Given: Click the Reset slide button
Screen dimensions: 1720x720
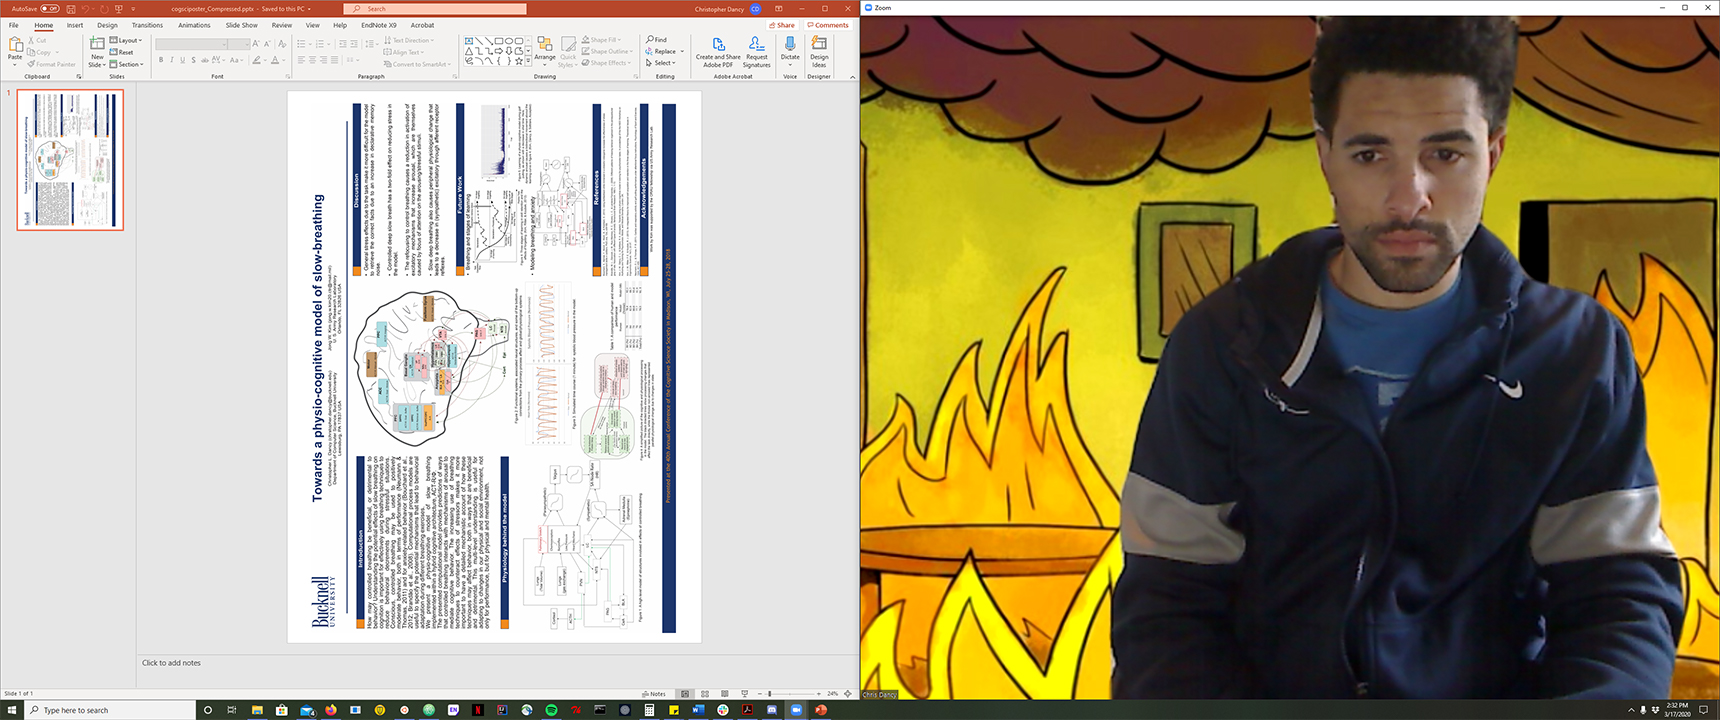Looking at the screenshot, I should click(x=122, y=52).
